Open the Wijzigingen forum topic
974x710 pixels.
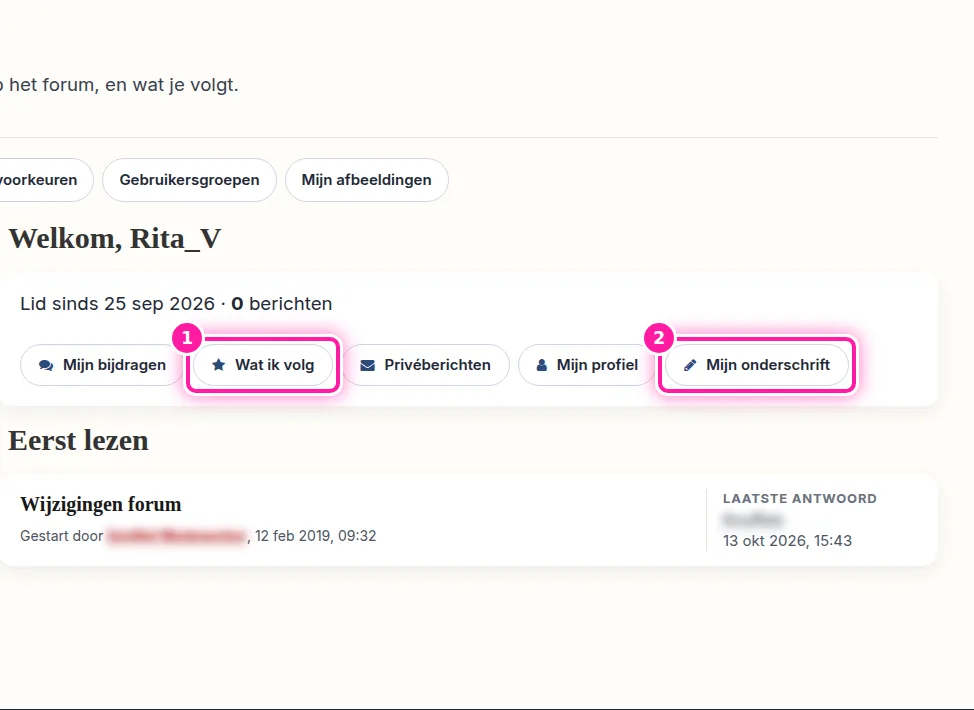(101, 504)
